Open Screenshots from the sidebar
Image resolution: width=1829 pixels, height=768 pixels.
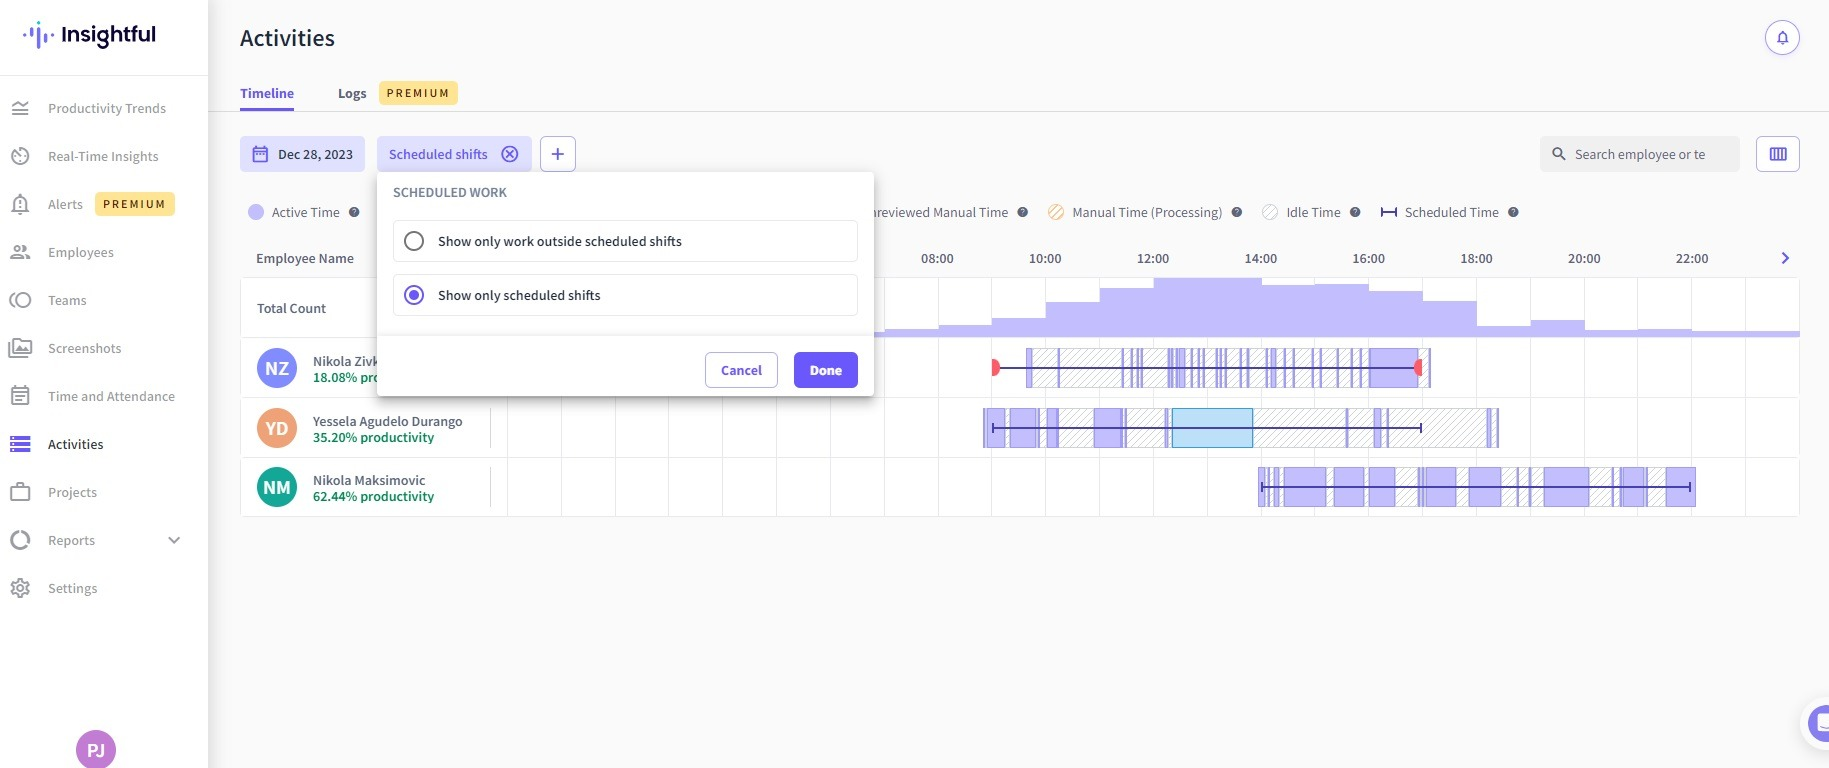click(84, 348)
